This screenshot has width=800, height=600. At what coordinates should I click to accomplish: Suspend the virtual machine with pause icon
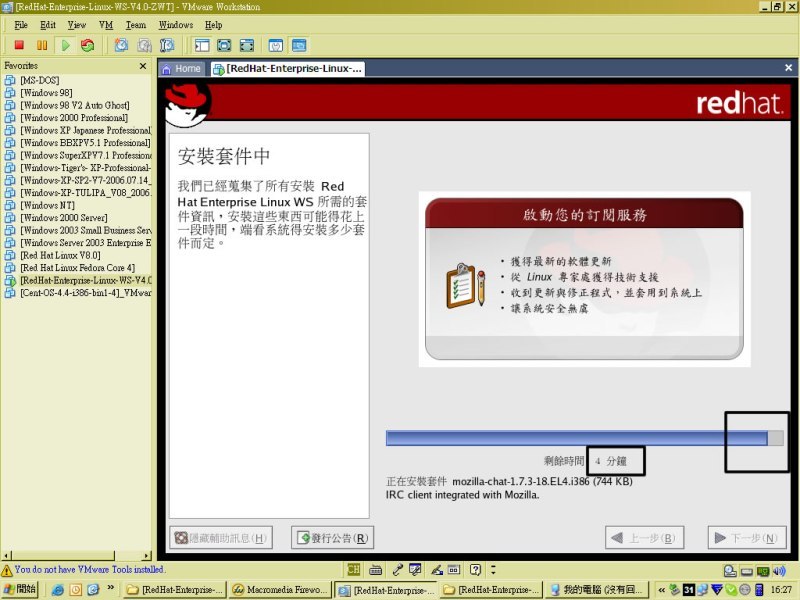click(42, 45)
